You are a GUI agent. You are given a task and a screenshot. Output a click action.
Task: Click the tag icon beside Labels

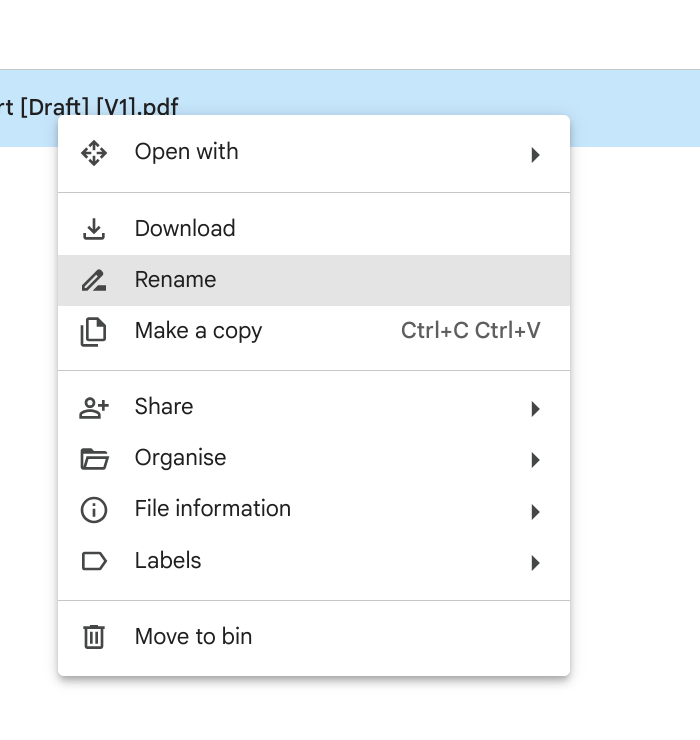click(x=93, y=561)
